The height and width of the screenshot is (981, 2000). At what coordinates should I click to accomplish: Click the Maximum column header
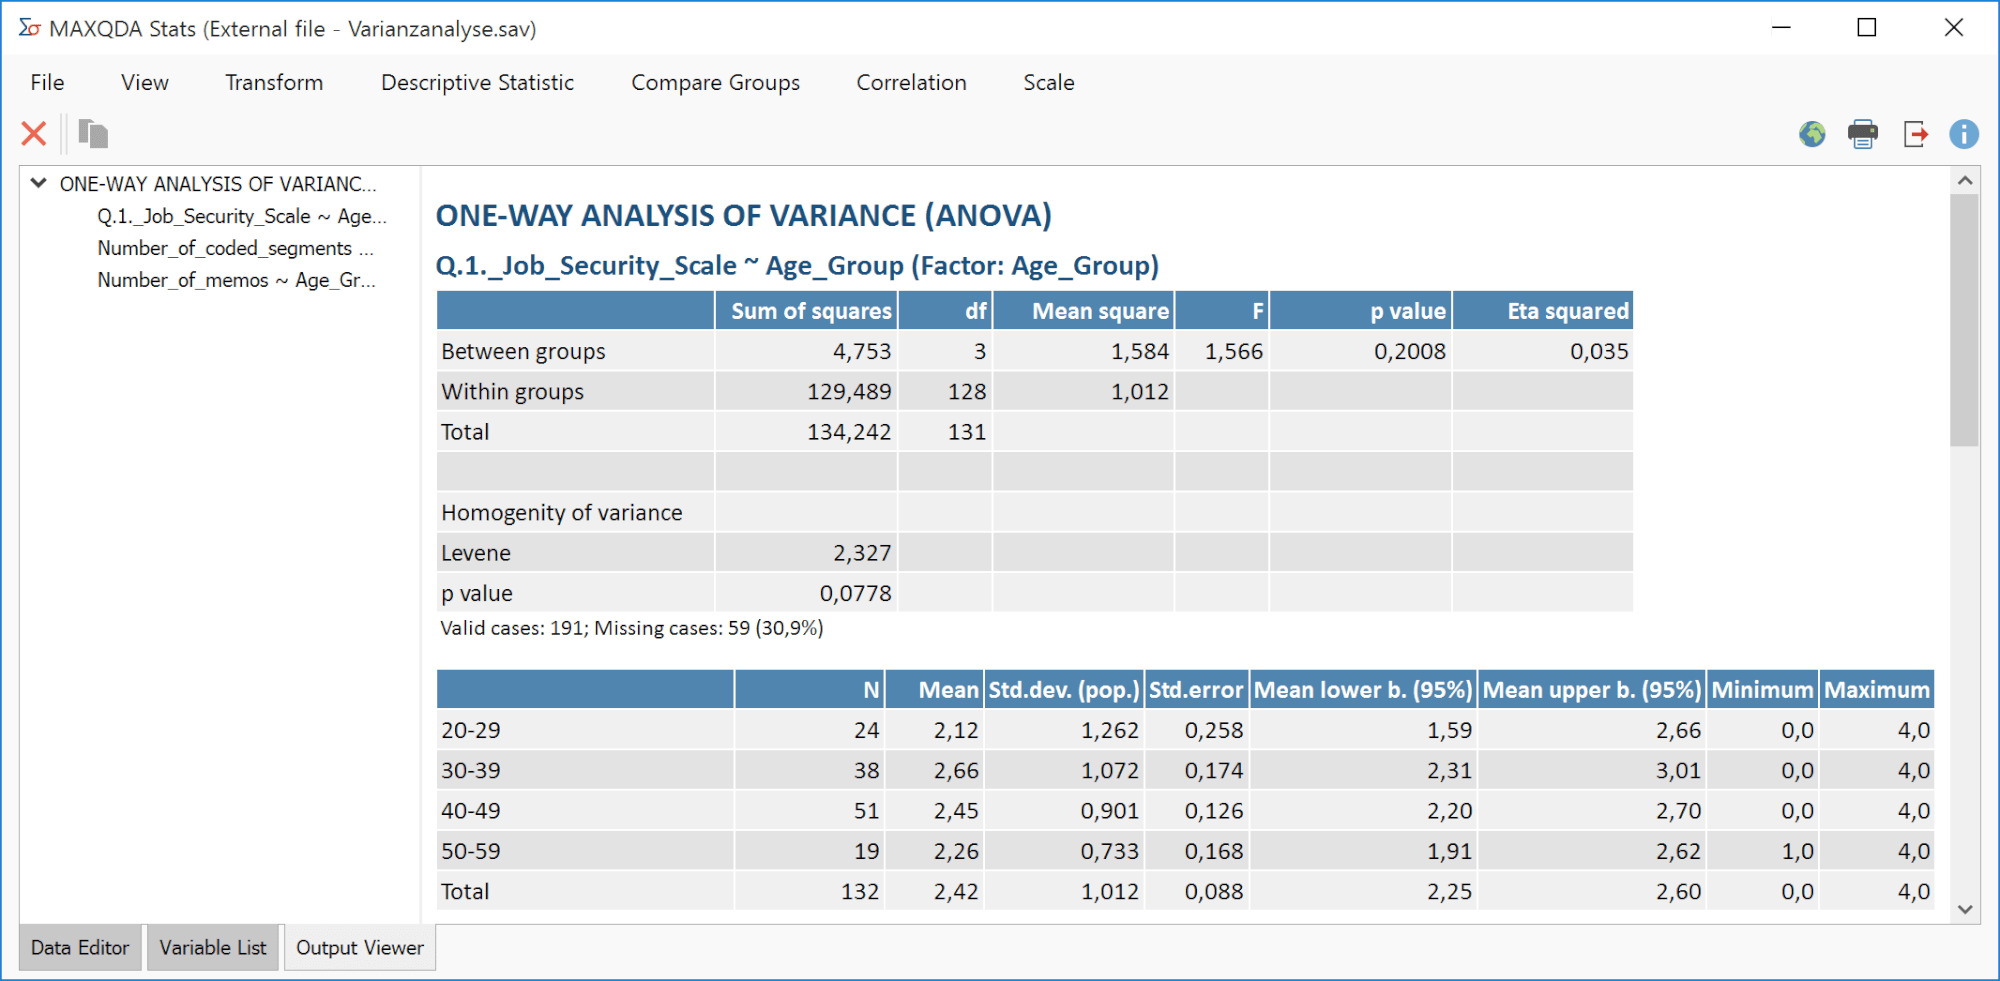[x=1876, y=690]
